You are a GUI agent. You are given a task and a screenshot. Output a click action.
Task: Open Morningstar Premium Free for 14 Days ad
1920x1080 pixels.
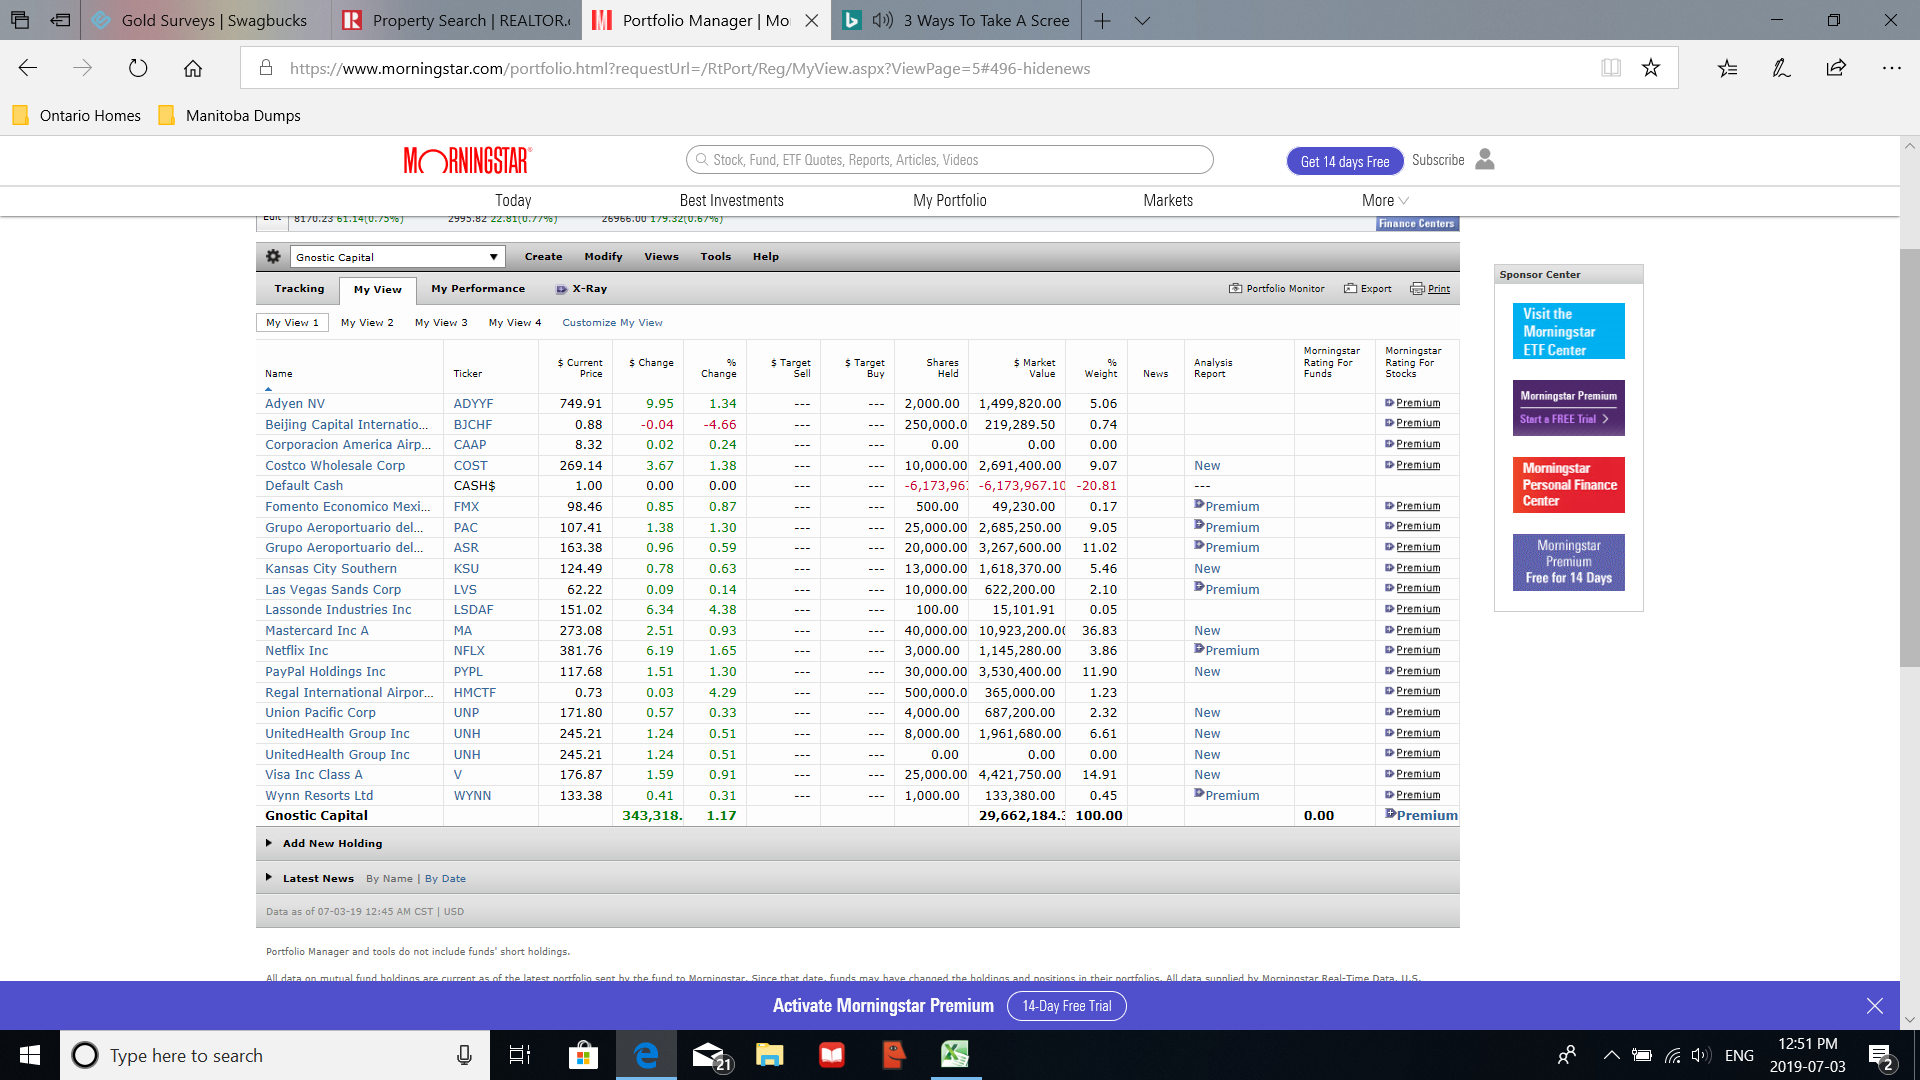[1568, 562]
